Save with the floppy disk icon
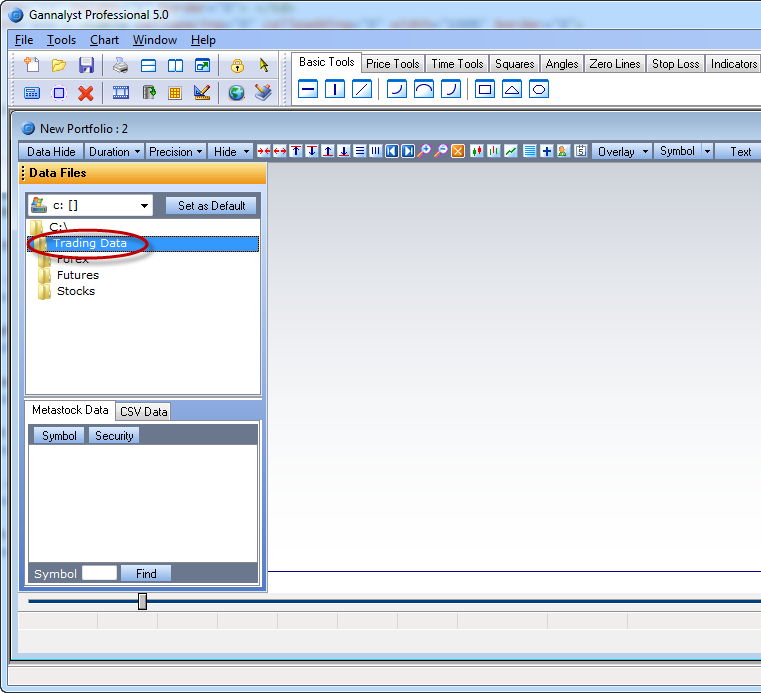Image resolution: width=761 pixels, height=693 pixels. pos(86,65)
